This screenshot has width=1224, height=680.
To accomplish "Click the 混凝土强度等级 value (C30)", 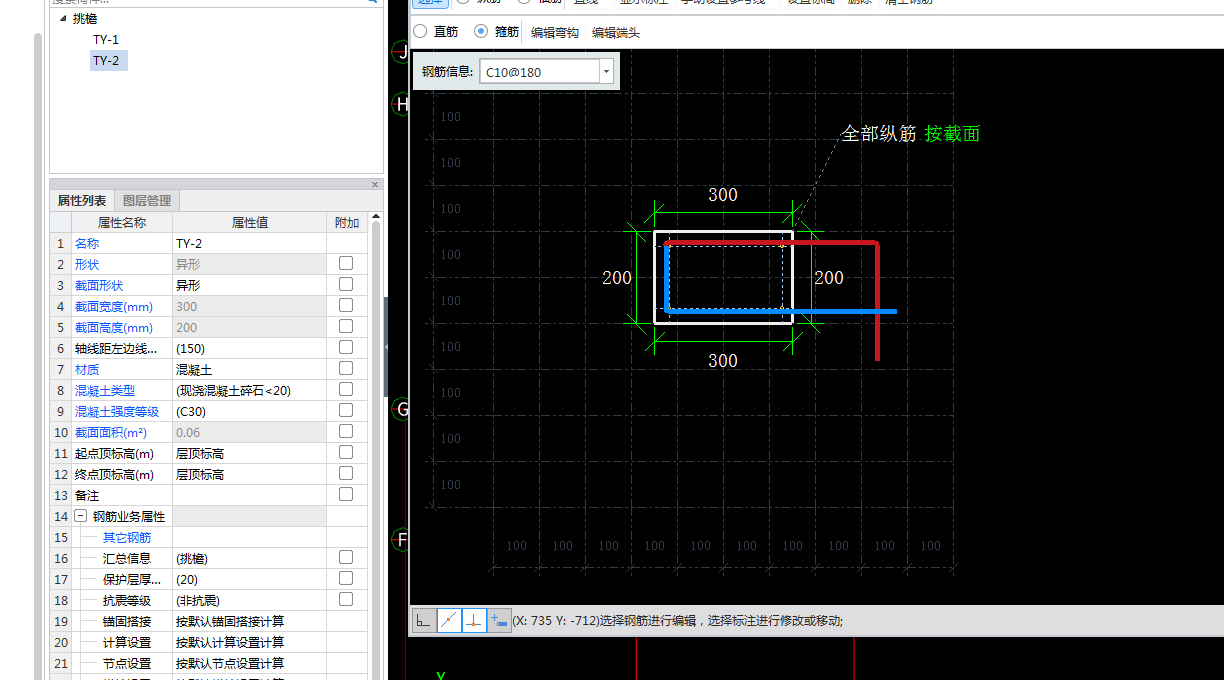I will 249,411.
